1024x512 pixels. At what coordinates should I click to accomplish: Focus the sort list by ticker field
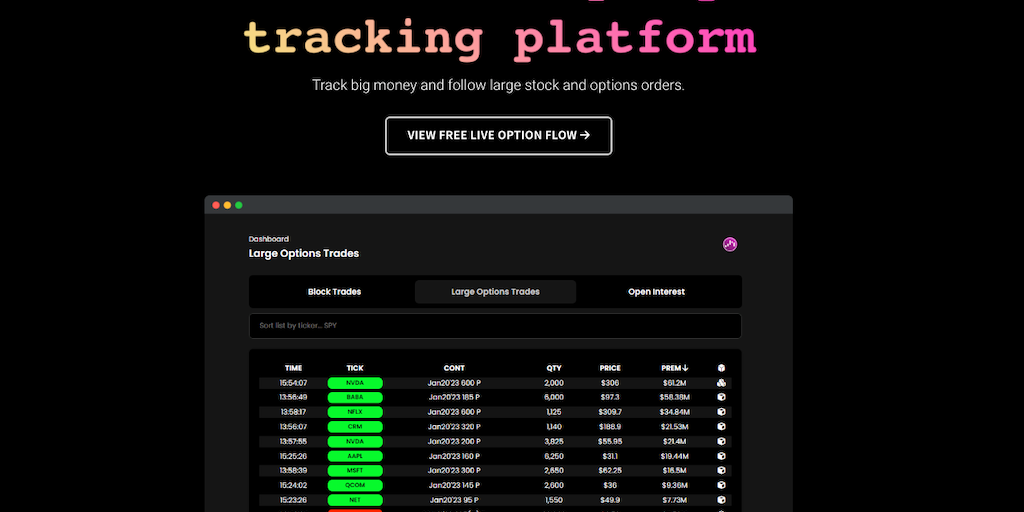click(x=495, y=326)
